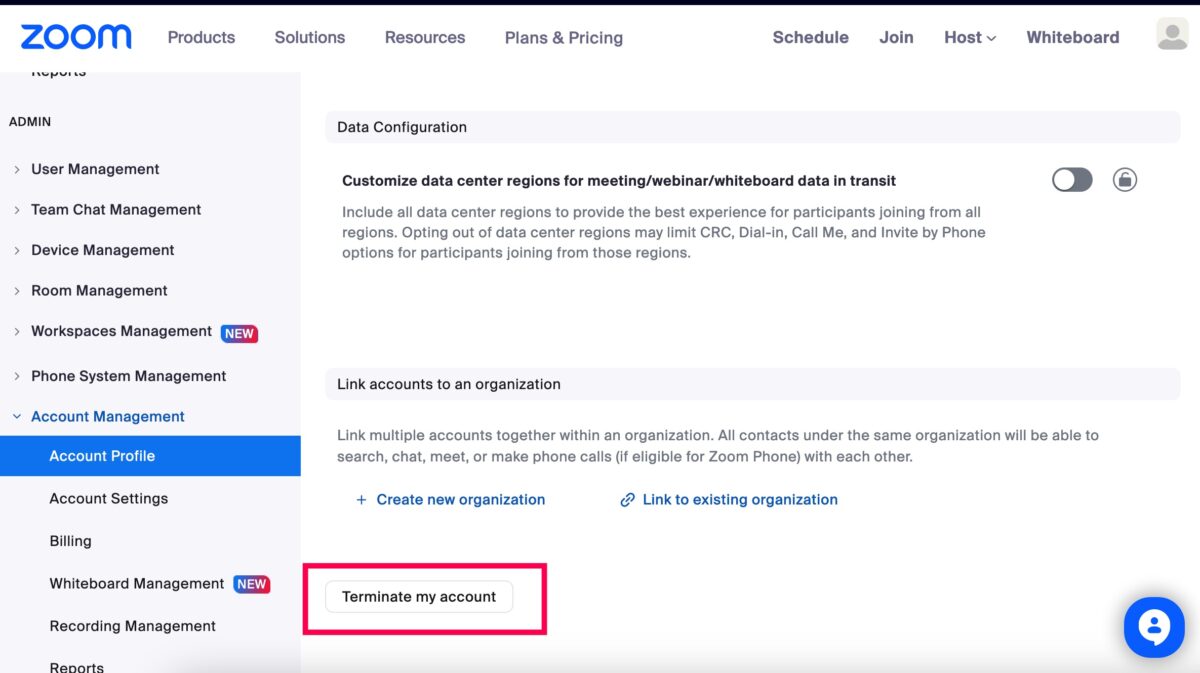
Task: Click the Zoom logo
Action: click(x=76, y=37)
